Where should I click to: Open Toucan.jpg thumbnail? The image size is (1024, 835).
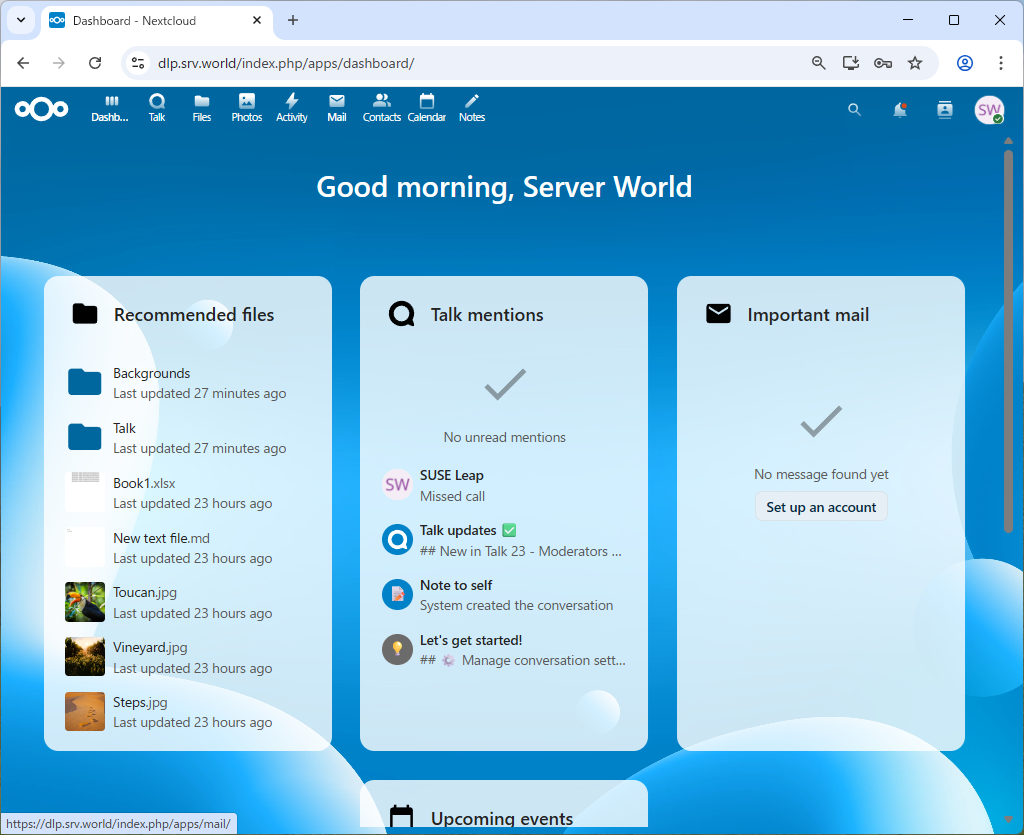click(x=85, y=602)
